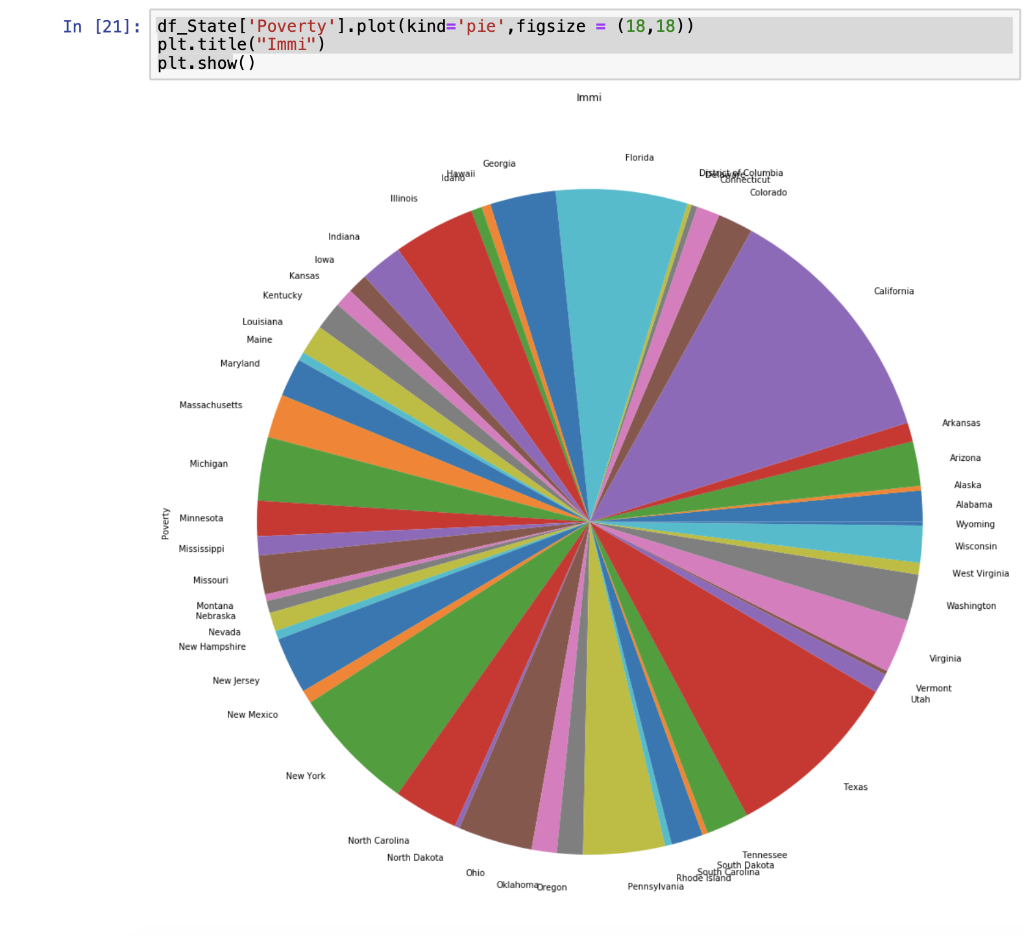Click the Michigan label text

207,463
